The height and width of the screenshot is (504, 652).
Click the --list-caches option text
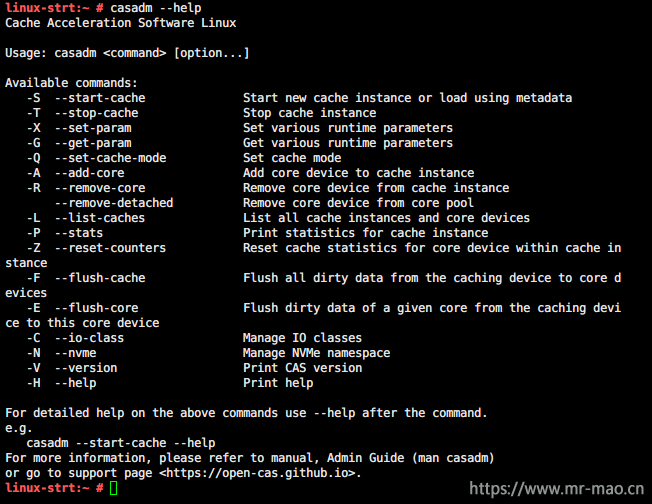point(100,218)
